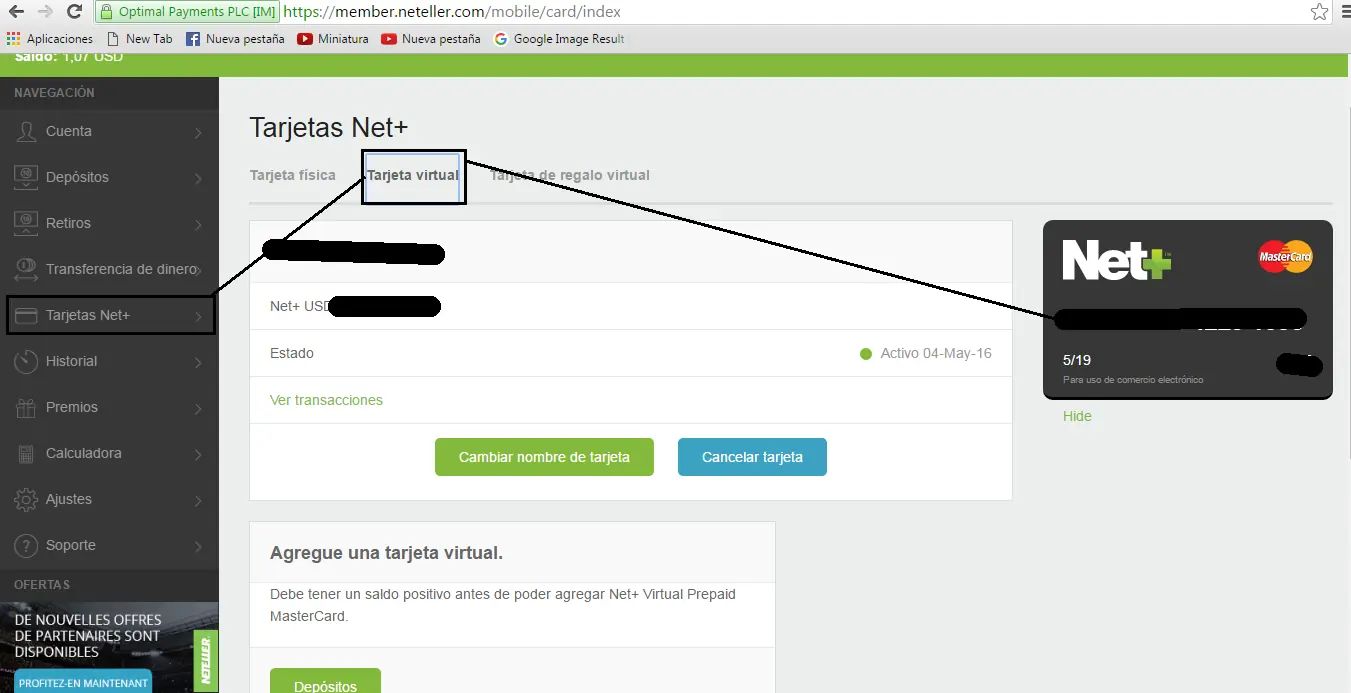Click the Net+ virtual card image
Image resolution: width=1351 pixels, height=693 pixels.
(x=1187, y=310)
